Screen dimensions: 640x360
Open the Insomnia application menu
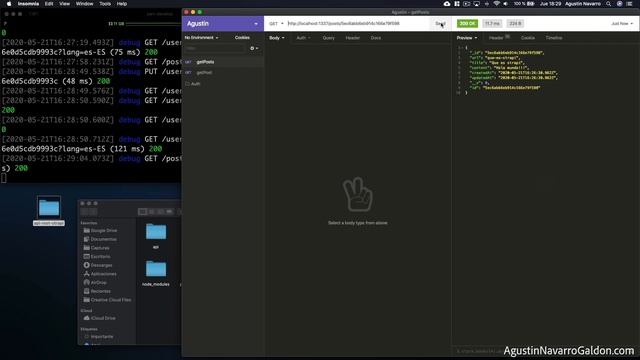pos(28,4)
